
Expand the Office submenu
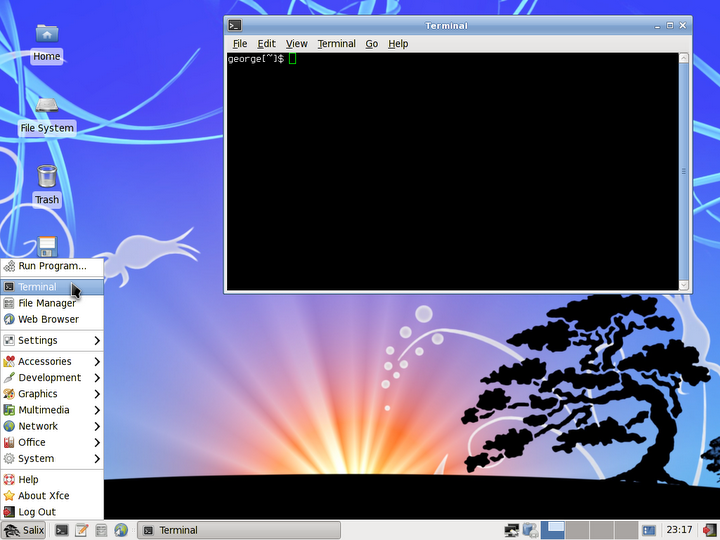point(52,442)
